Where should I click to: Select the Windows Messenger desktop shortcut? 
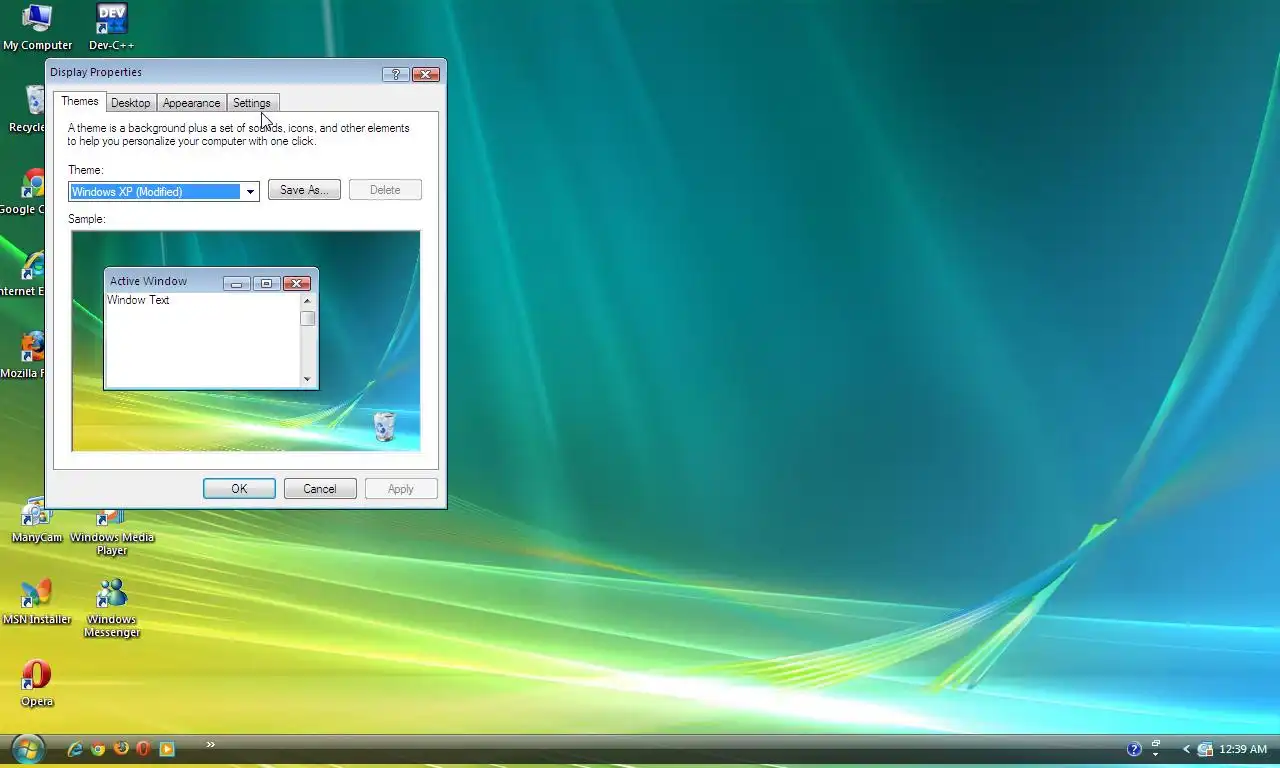pyautogui.click(x=112, y=608)
